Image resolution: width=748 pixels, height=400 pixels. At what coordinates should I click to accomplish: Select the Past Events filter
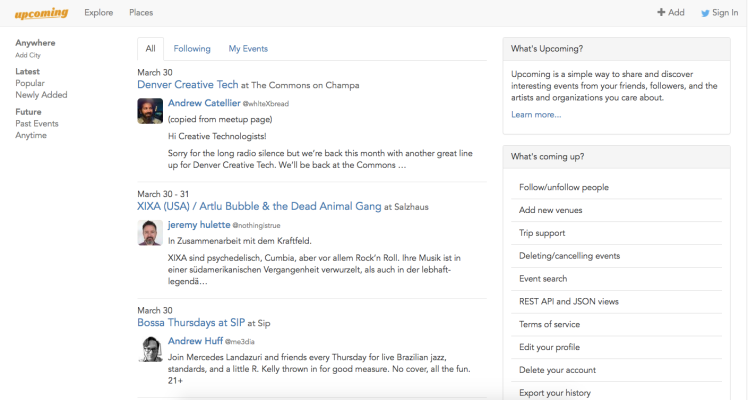pos(37,123)
